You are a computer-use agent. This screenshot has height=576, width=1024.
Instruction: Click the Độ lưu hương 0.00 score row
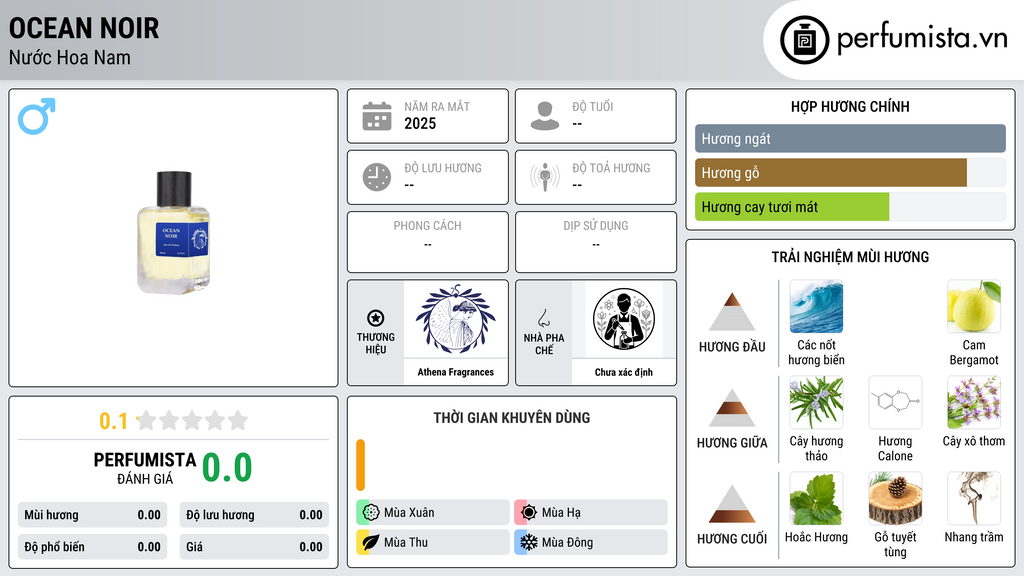[254, 515]
